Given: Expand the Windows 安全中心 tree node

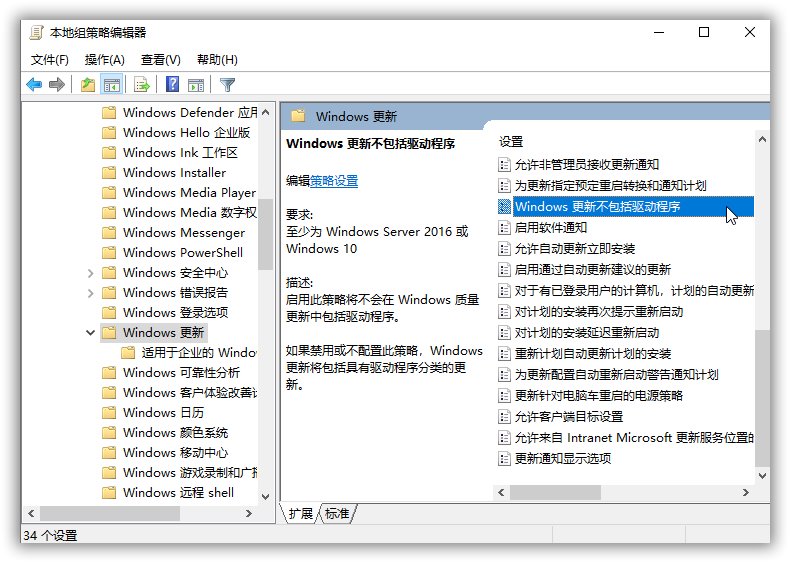Looking at the screenshot, I should [90, 273].
